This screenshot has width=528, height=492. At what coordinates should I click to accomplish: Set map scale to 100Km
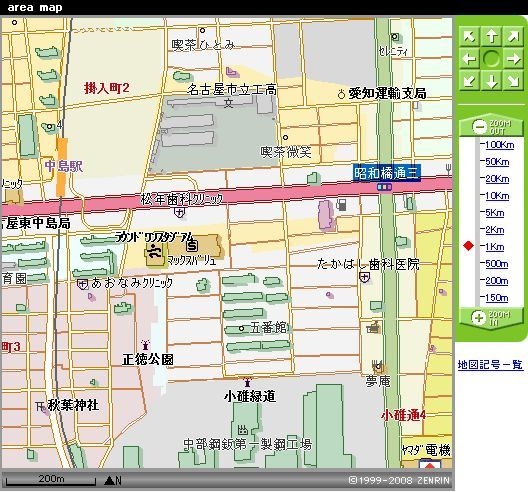500,145
